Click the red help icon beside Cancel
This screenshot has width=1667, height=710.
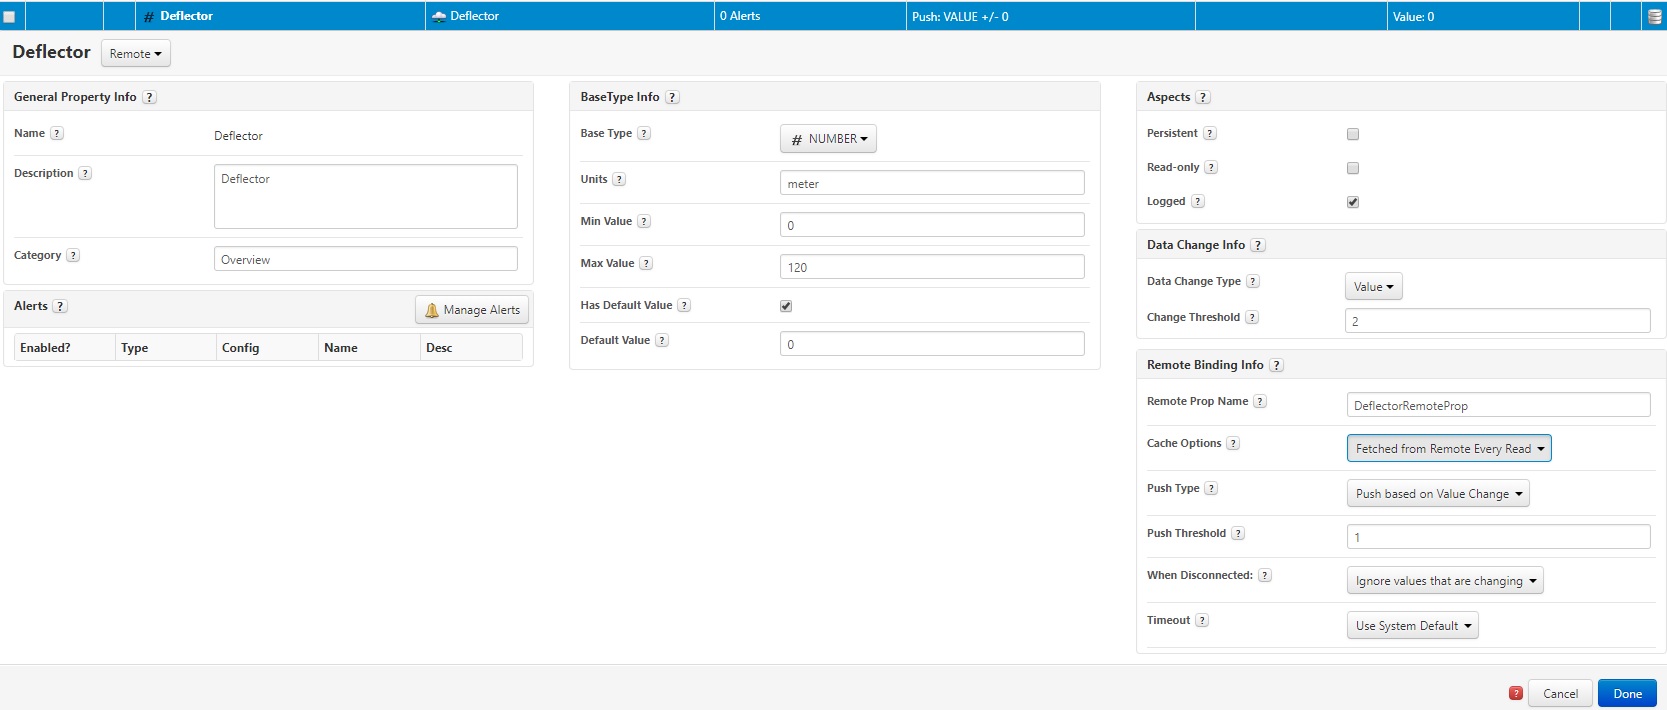click(x=1515, y=693)
